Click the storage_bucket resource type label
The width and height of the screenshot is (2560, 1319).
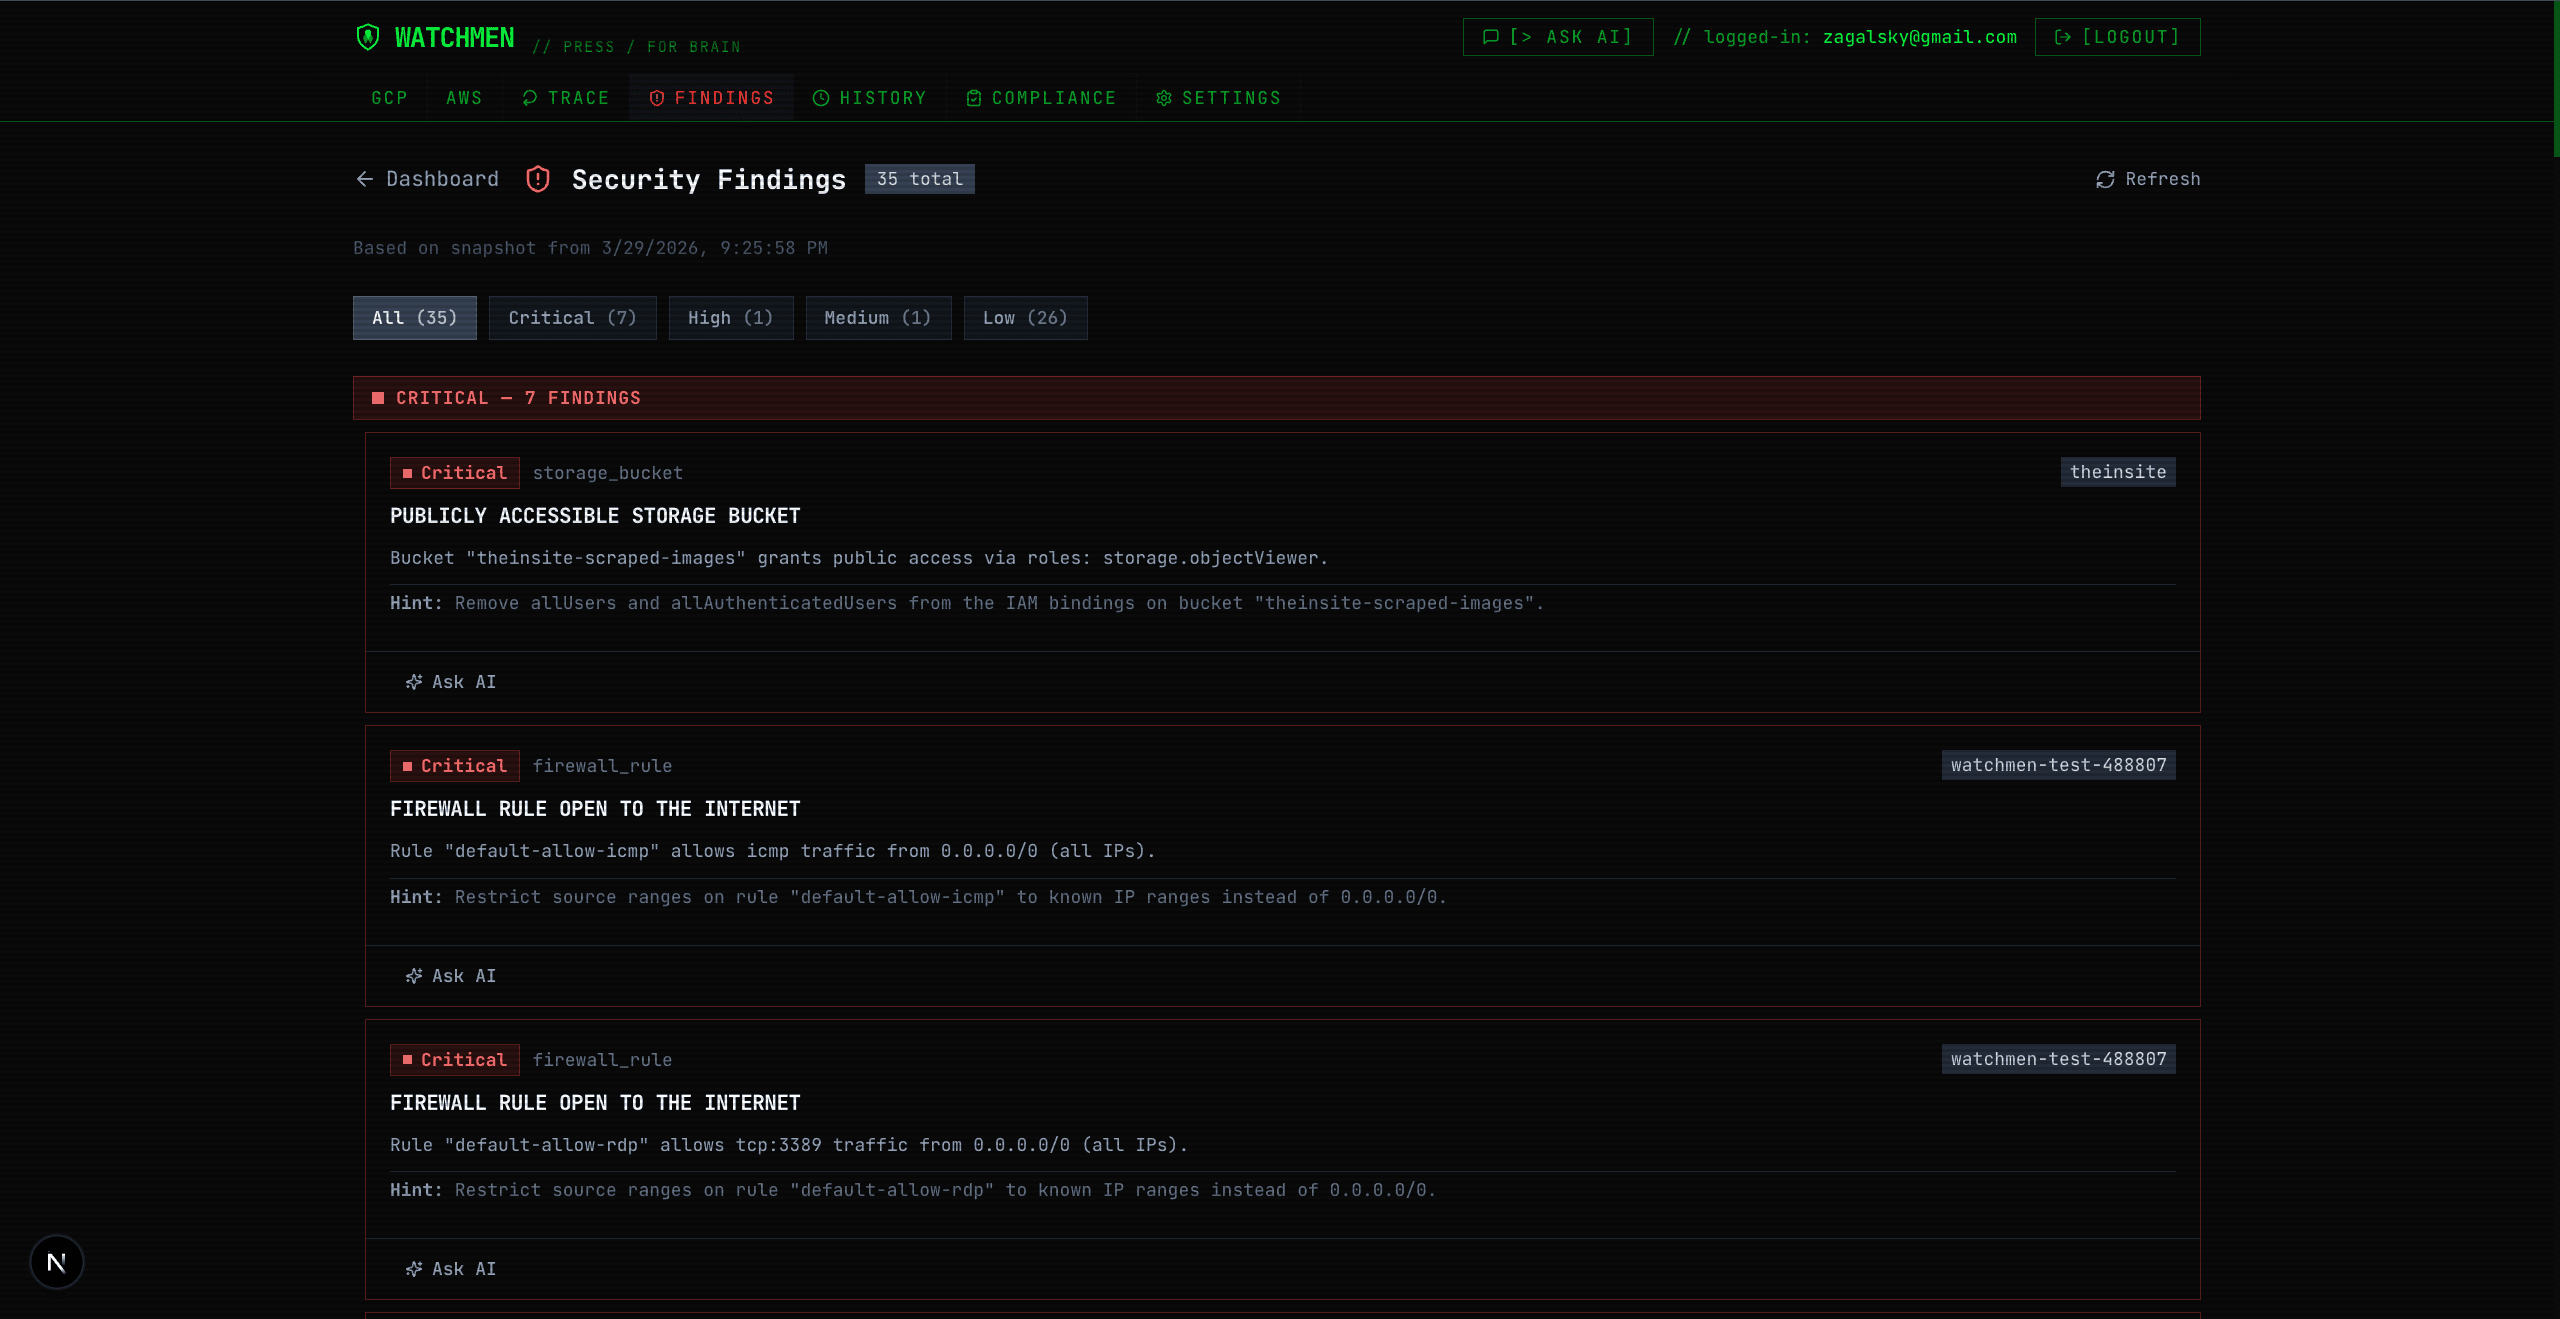(607, 473)
